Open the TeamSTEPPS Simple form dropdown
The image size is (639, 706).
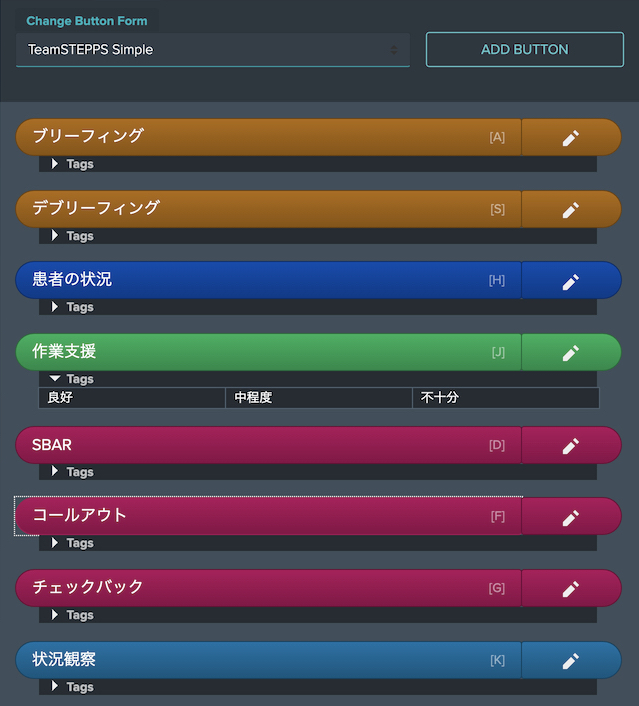pos(213,50)
